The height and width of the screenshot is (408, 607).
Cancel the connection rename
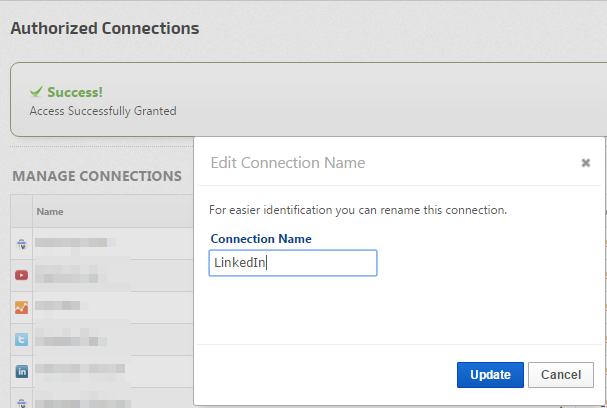pyautogui.click(x=561, y=375)
